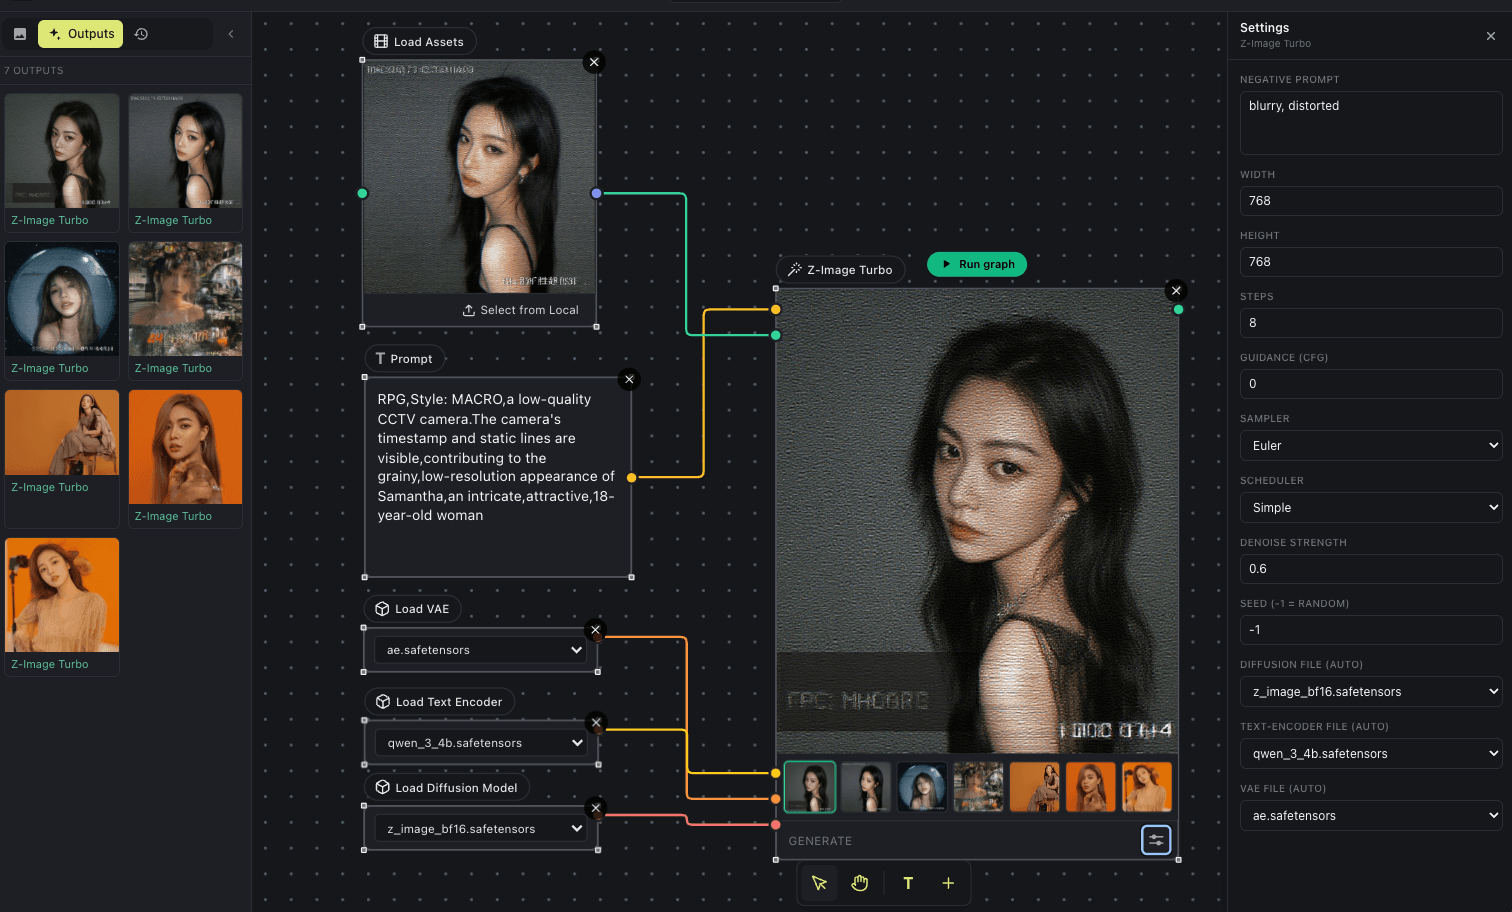Image resolution: width=1512 pixels, height=912 pixels.
Task: Click Select from Local upload button
Action: [520, 310]
